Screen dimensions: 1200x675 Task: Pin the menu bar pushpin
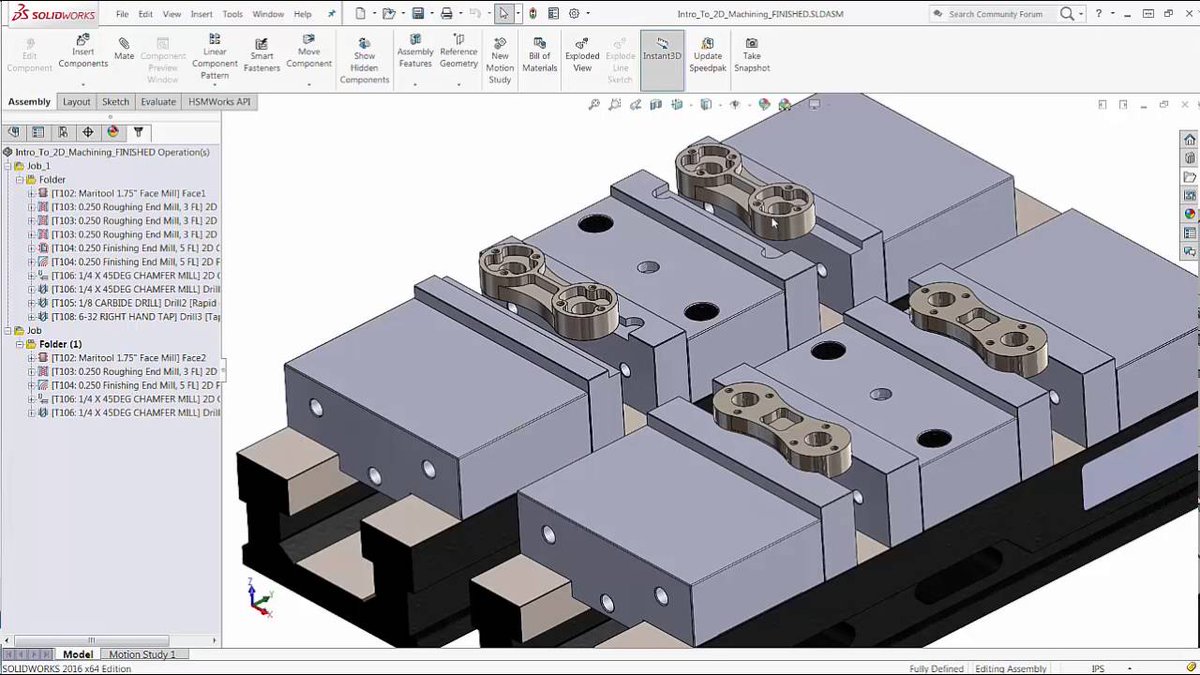(x=331, y=14)
